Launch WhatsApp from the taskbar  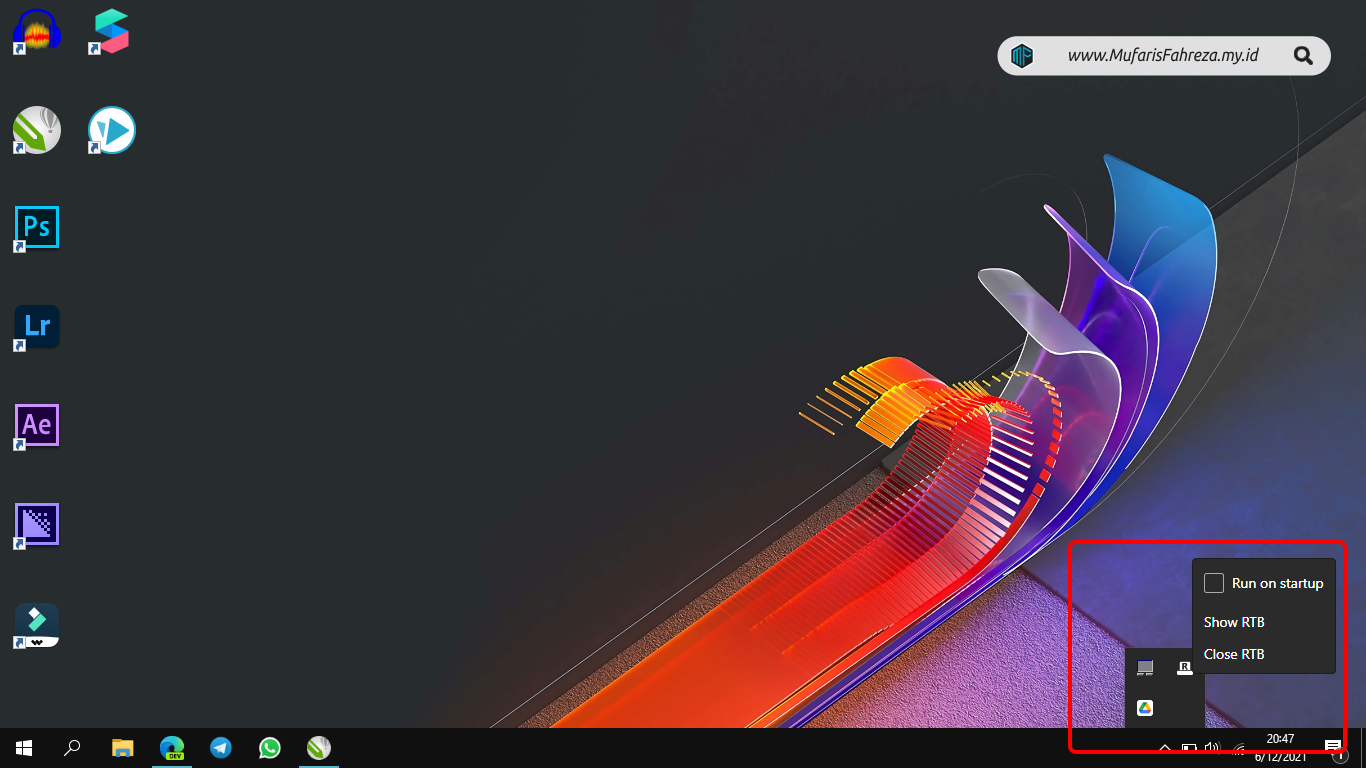(269, 748)
